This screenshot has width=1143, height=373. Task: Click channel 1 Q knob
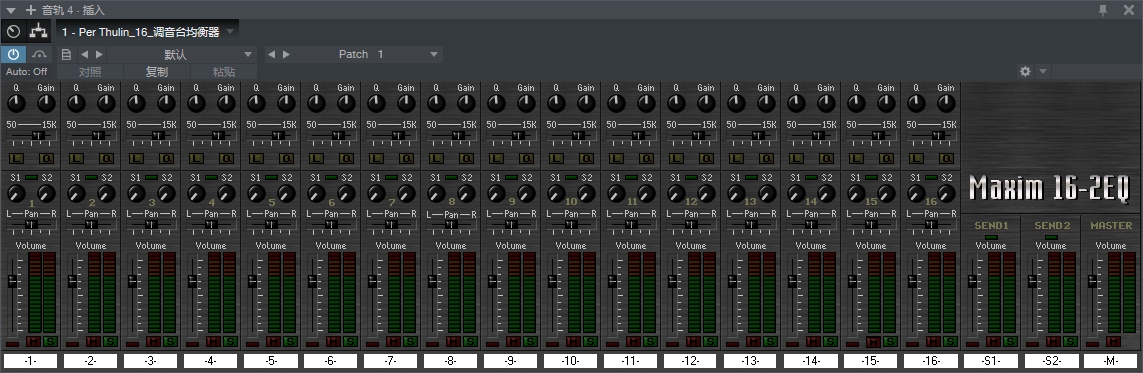(x=17, y=103)
